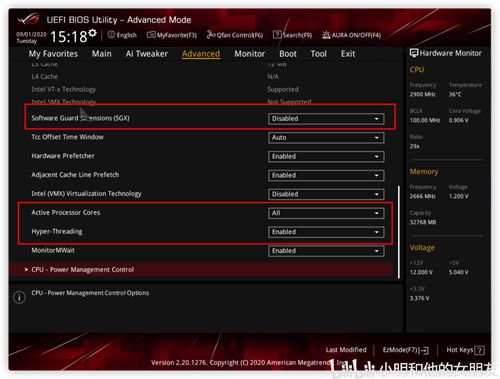Click the 2666 MHz memory frequency value

point(422,196)
